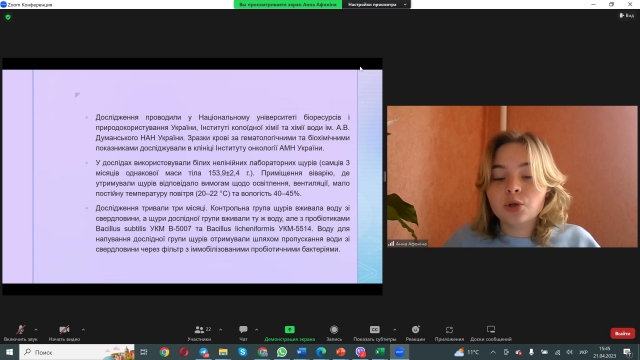Unmute the microphone in Zoom toolbar
This screenshot has width=640, height=360.
pyautogui.click(x=20, y=333)
